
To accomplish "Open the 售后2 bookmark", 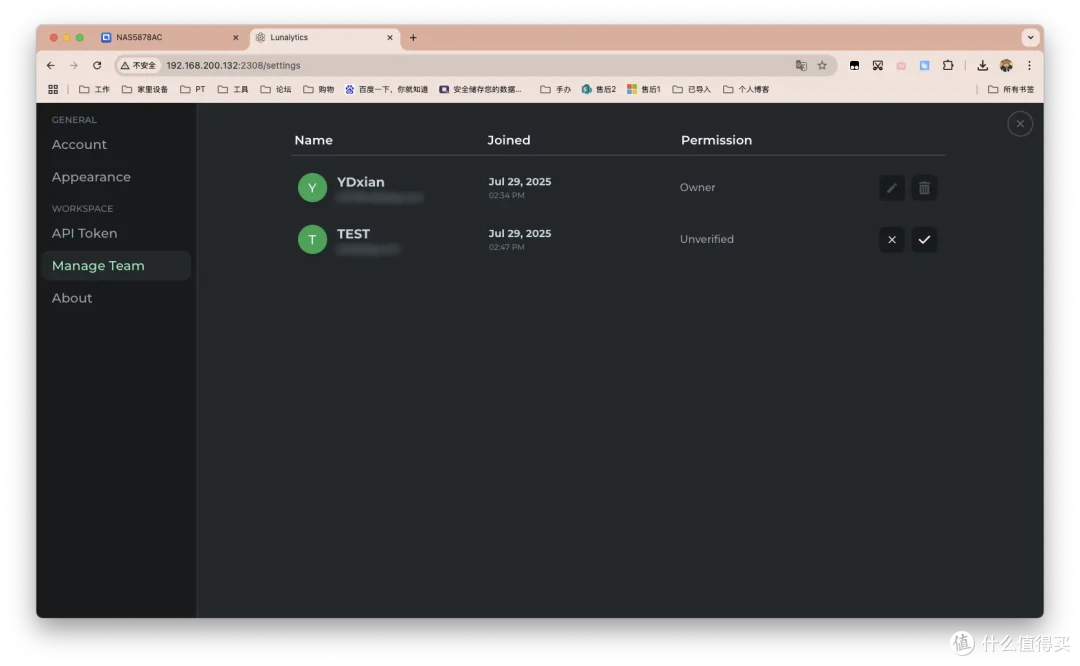I will (599, 90).
